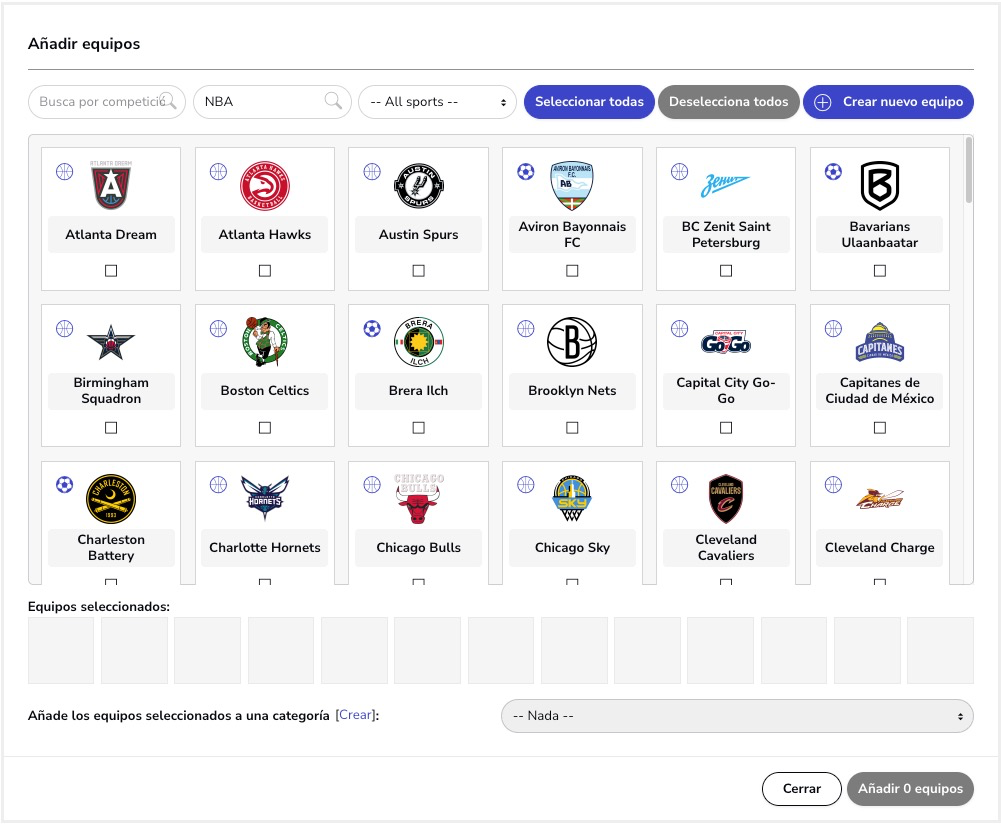Click the Cleveland Cavaliers logo
This screenshot has height=824, width=1001.
tap(726, 499)
